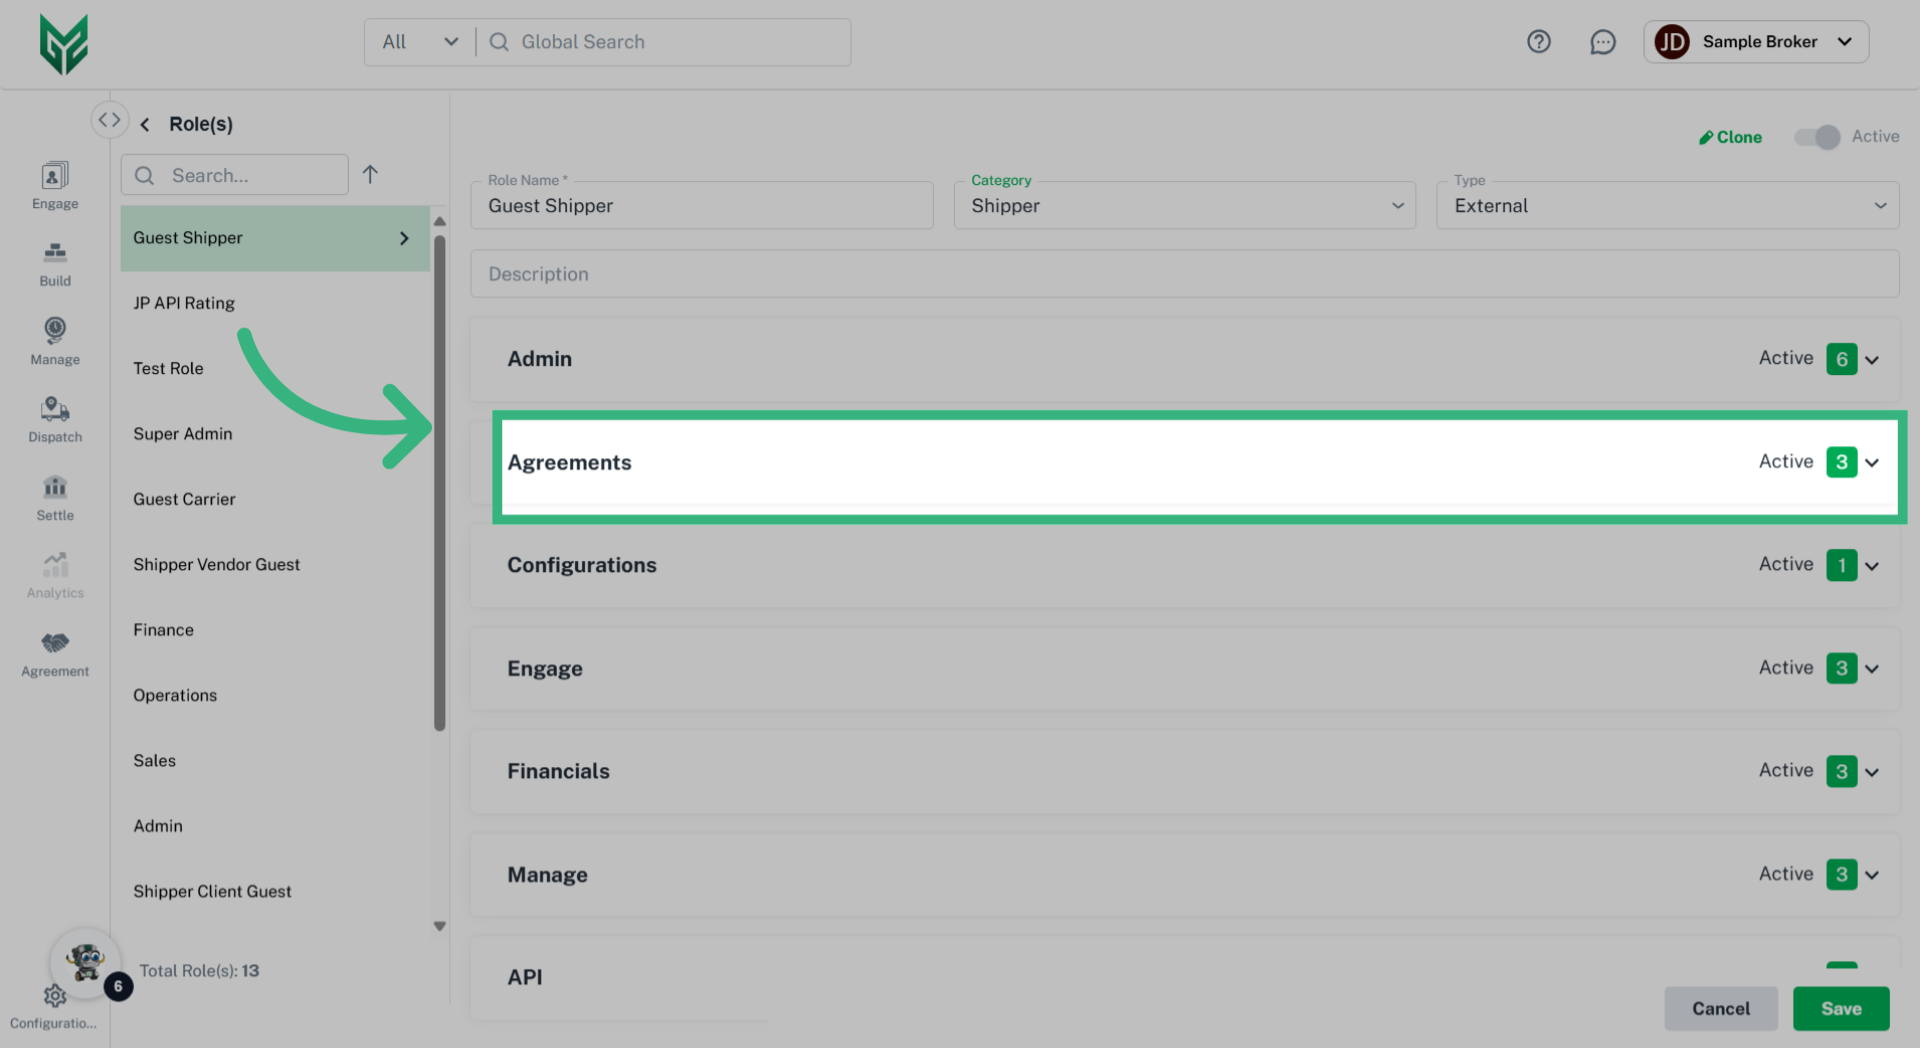Click the Dispatch sidebar icon
Image resolution: width=1920 pixels, height=1048 pixels.
coord(54,418)
